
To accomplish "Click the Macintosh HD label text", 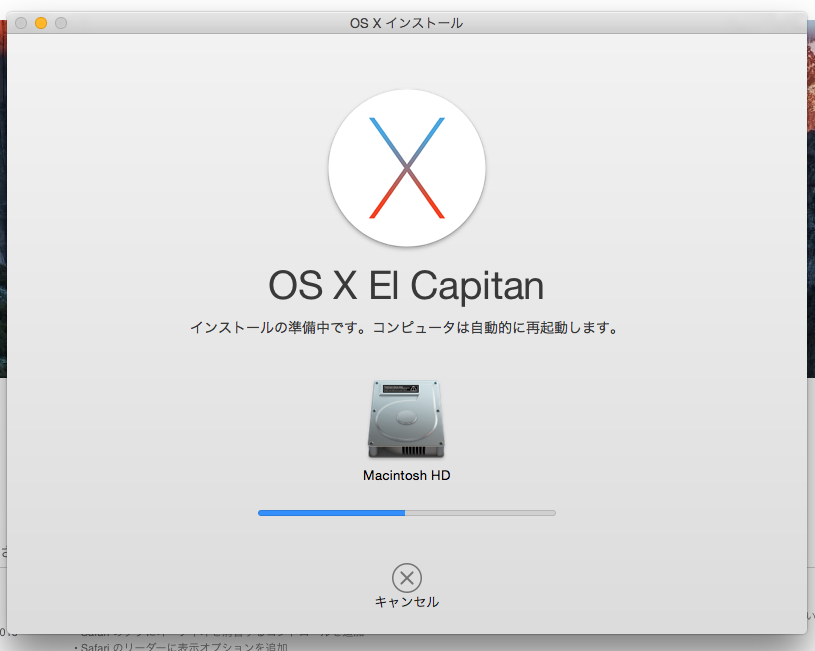I will (x=406, y=475).
